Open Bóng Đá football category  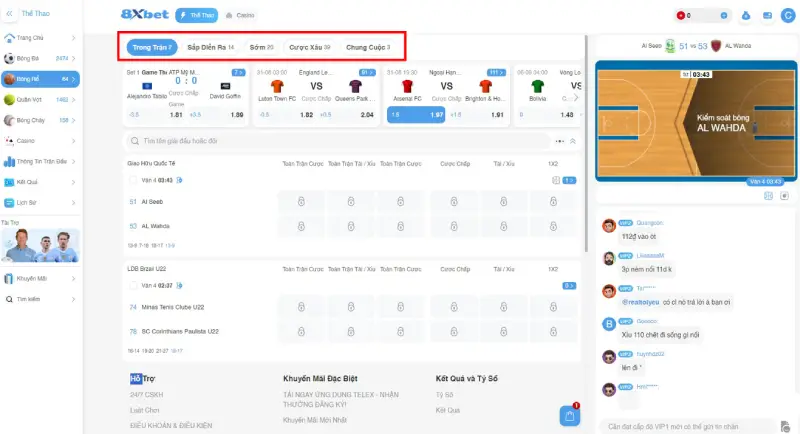click(28, 58)
